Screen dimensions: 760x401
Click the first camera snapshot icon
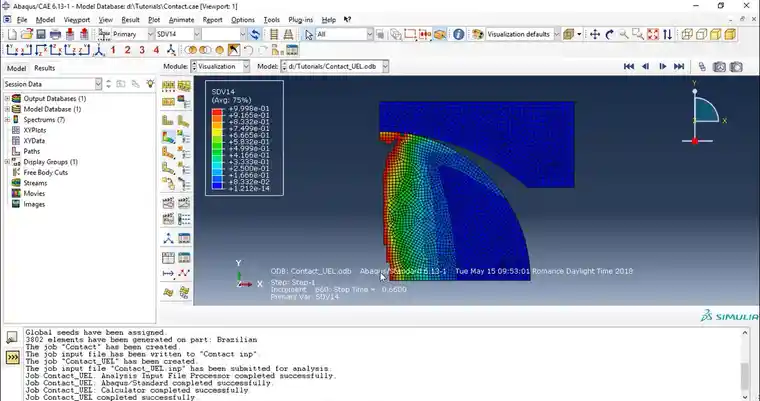pos(719,66)
